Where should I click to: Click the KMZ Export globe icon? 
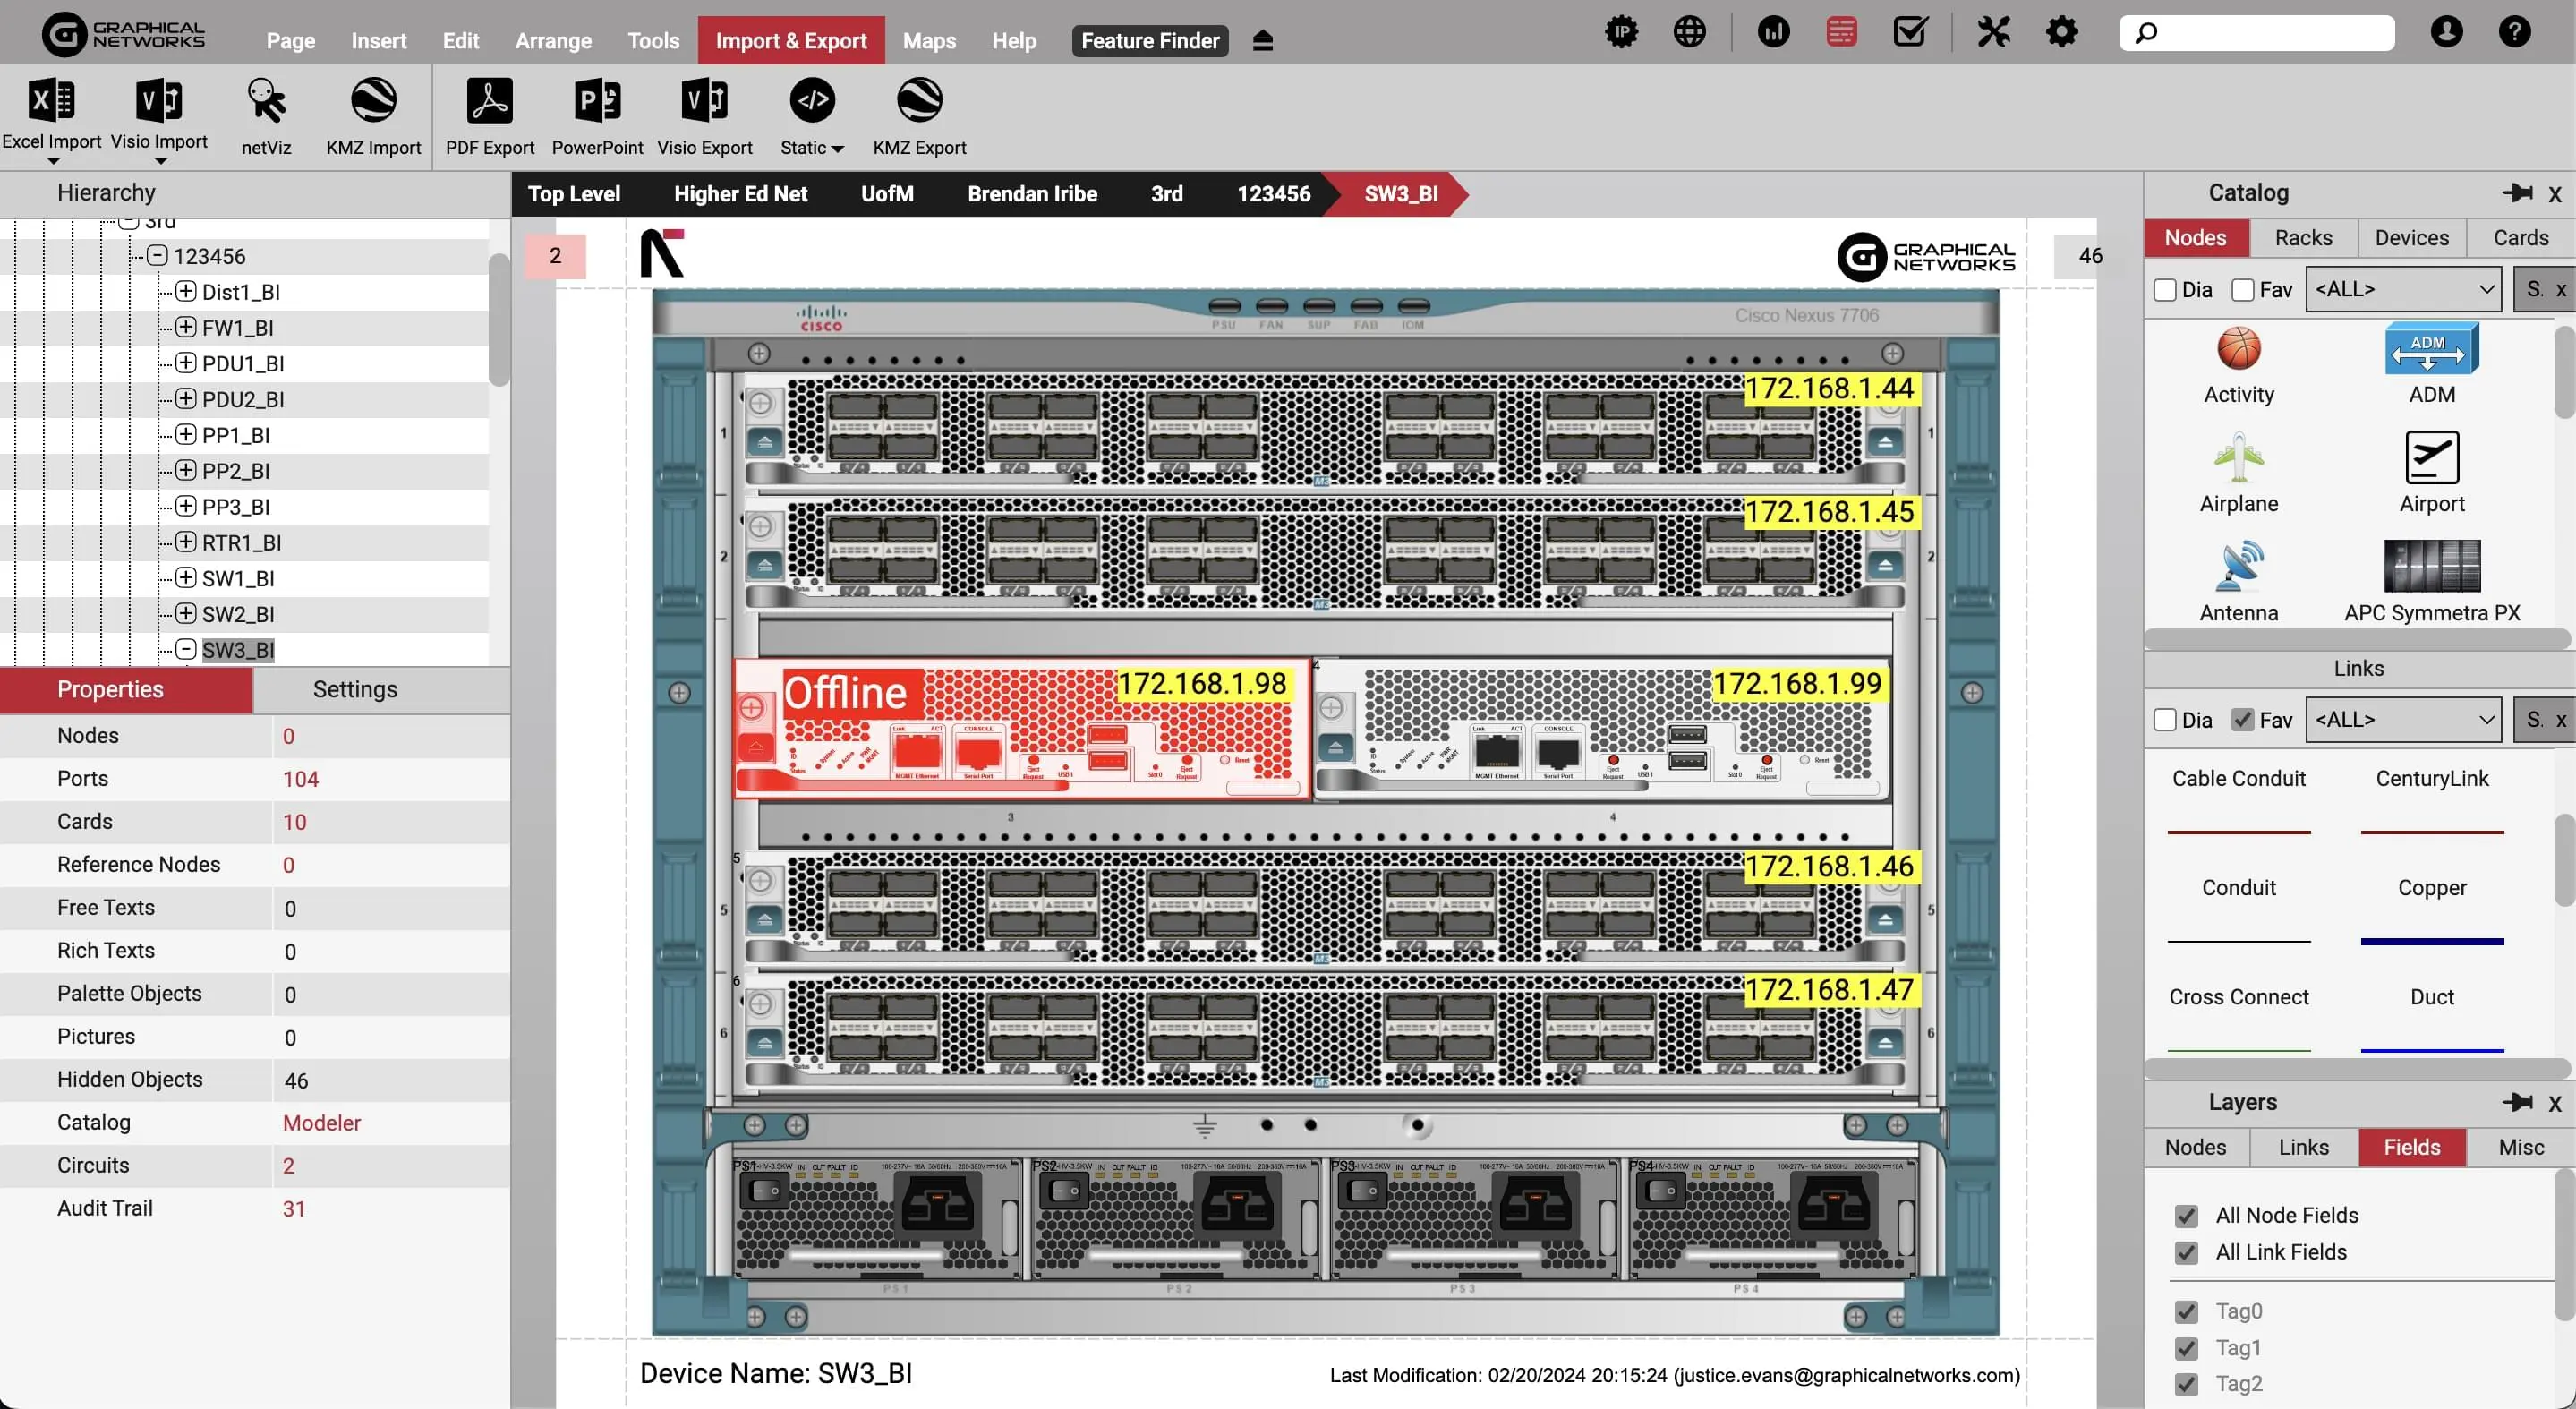tap(919, 100)
